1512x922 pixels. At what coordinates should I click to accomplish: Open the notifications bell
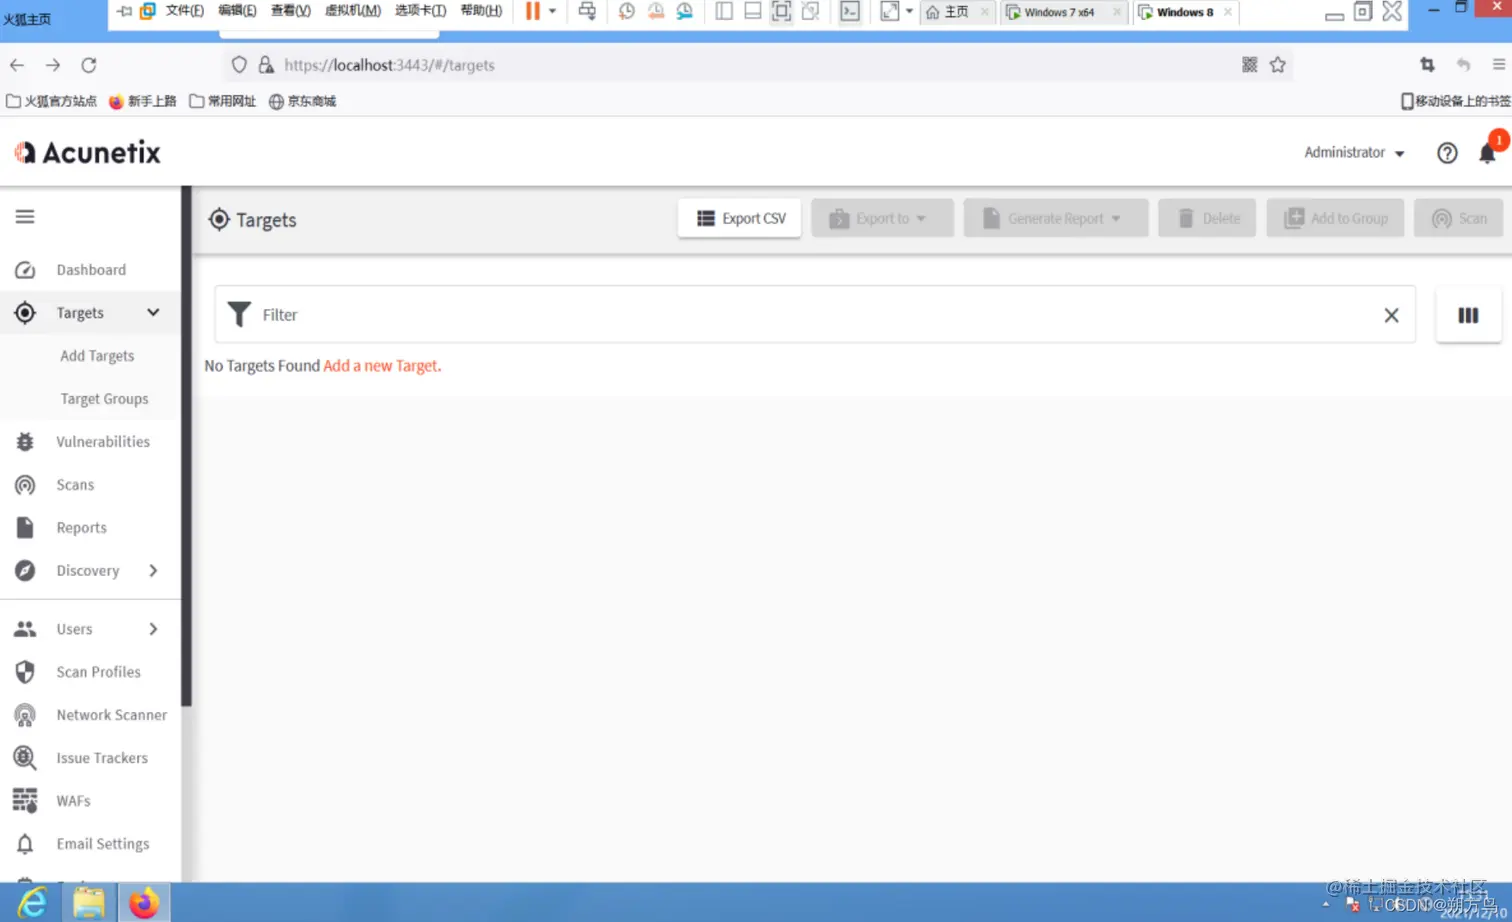(x=1487, y=153)
